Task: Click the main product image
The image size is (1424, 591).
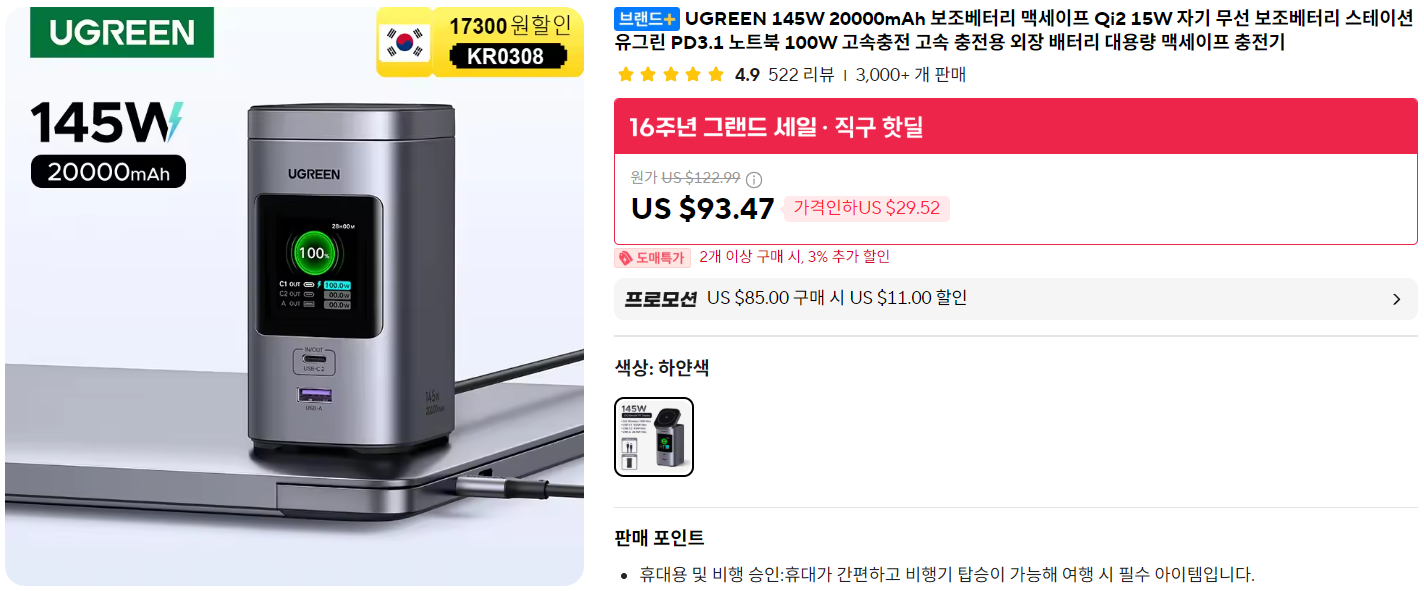Action: [x=294, y=294]
